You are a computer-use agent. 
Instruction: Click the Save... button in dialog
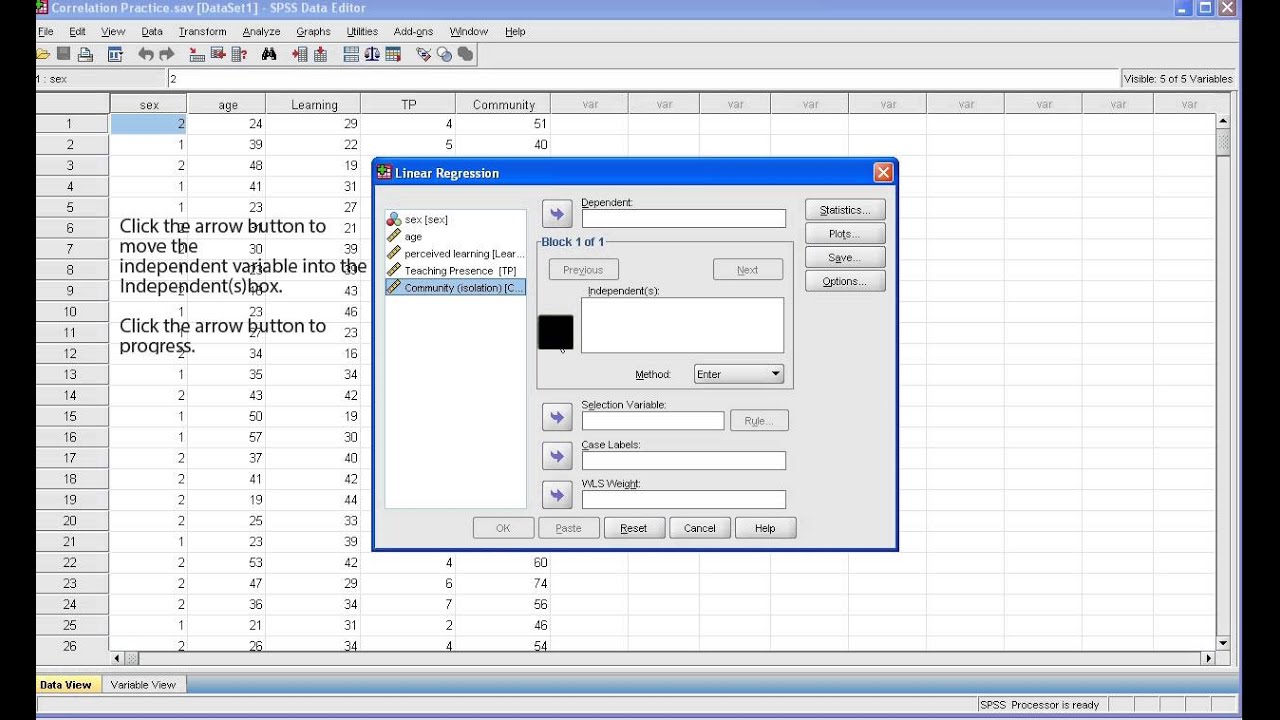coord(845,258)
